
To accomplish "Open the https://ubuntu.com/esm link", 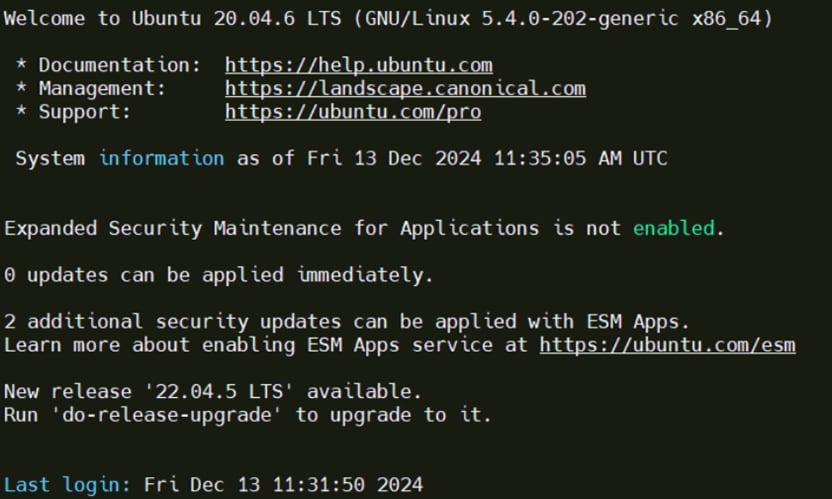I will point(668,345).
